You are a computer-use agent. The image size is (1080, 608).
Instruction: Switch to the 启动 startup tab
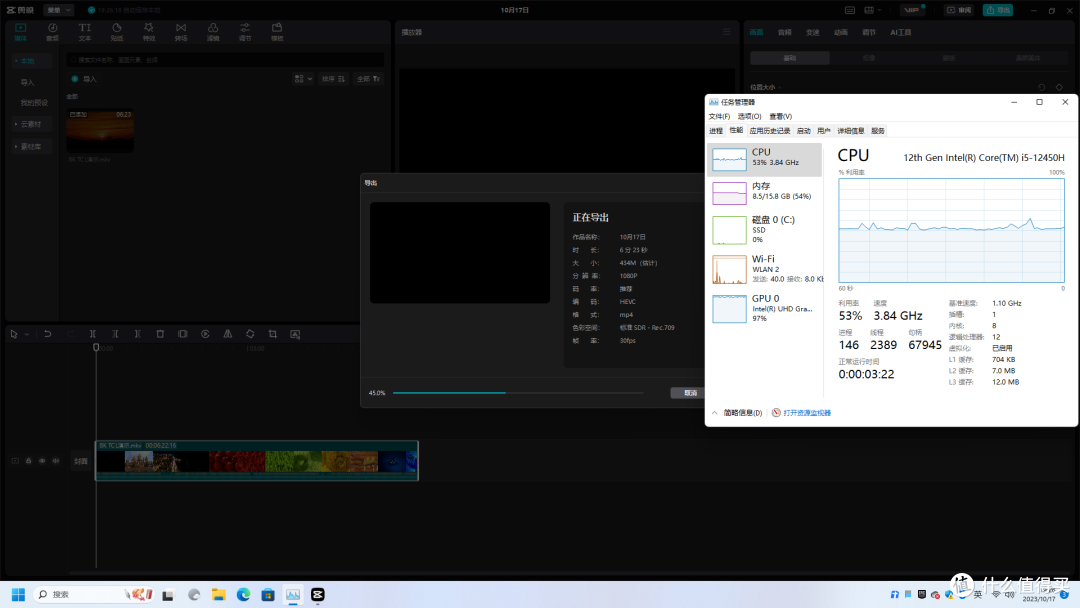(804, 131)
